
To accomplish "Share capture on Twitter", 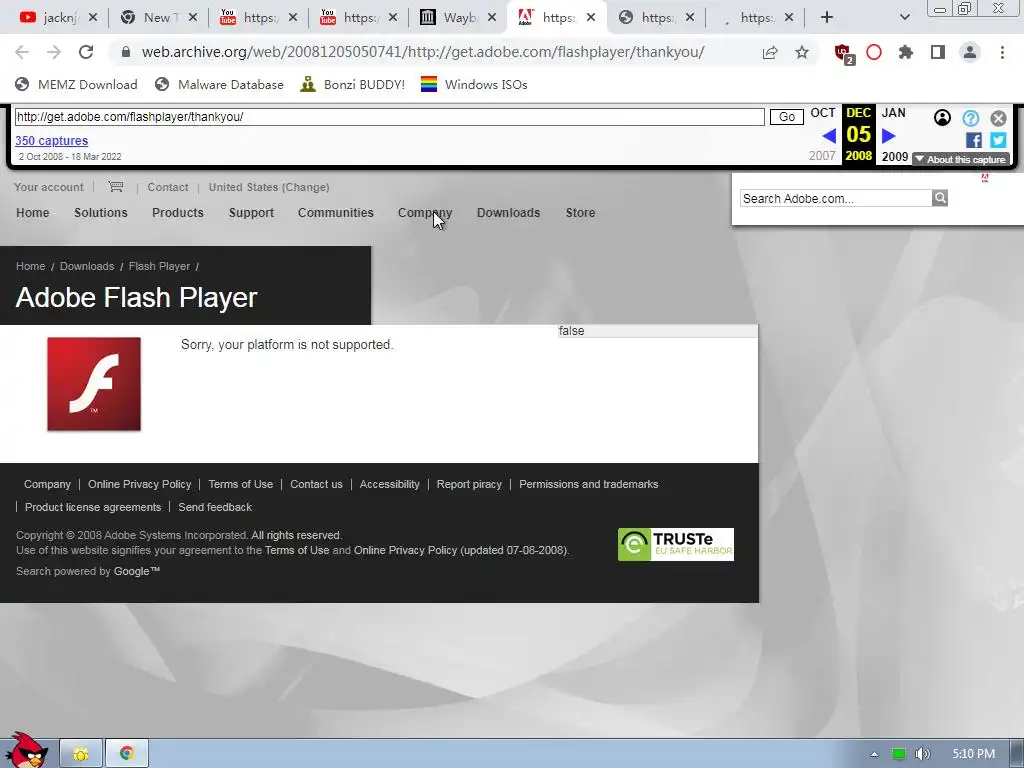I will pyautogui.click(x=998, y=140).
